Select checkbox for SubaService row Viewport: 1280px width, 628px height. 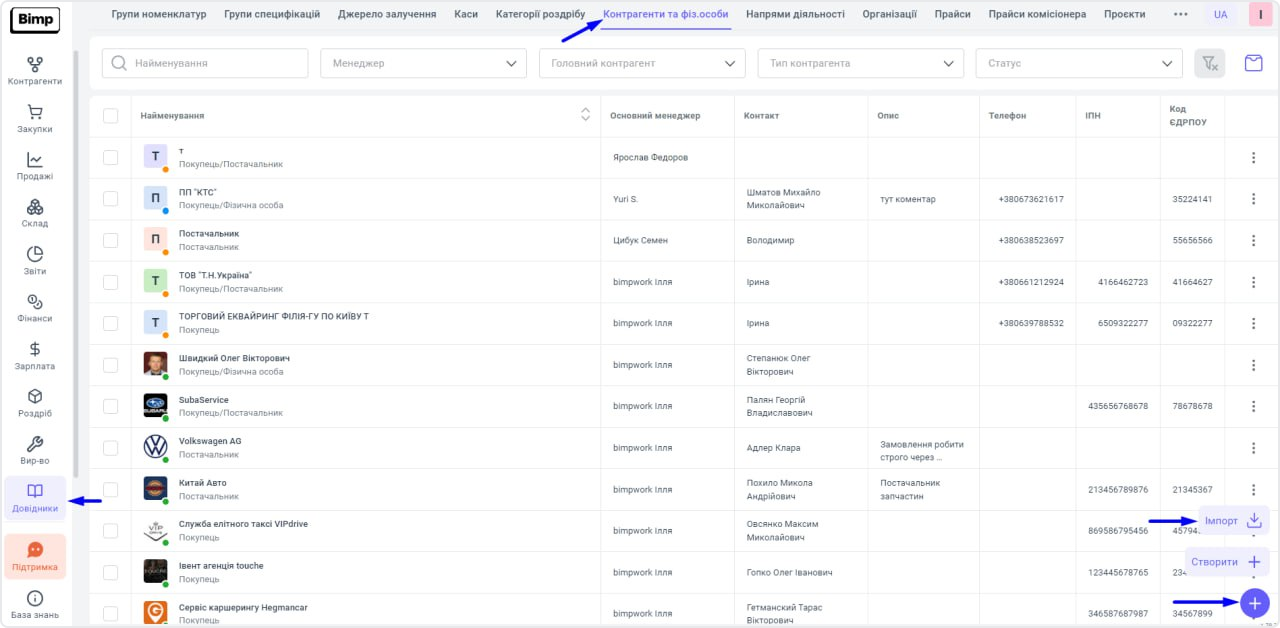[x=110, y=406]
